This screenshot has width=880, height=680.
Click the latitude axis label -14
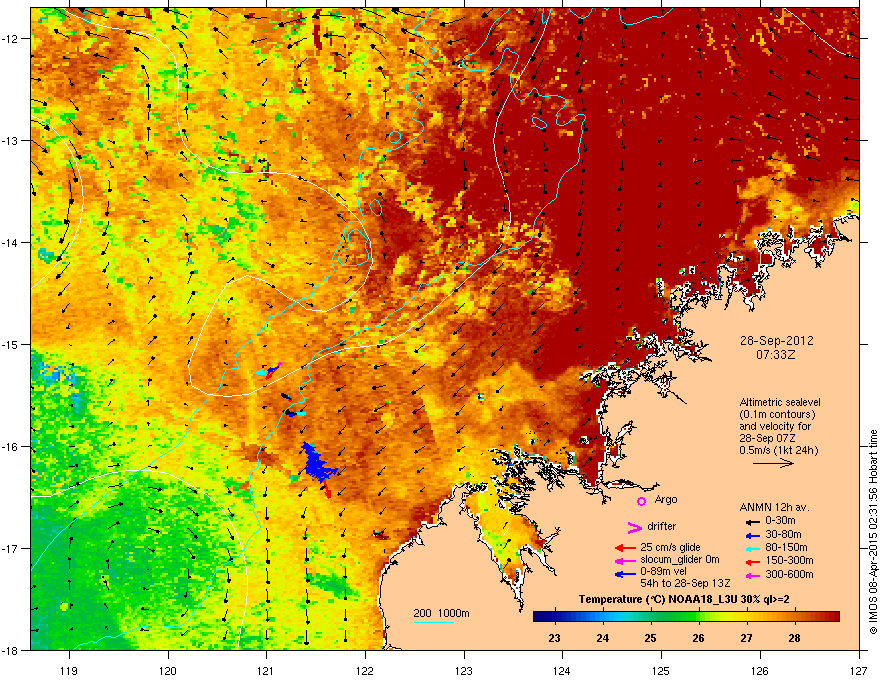point(10,242)
